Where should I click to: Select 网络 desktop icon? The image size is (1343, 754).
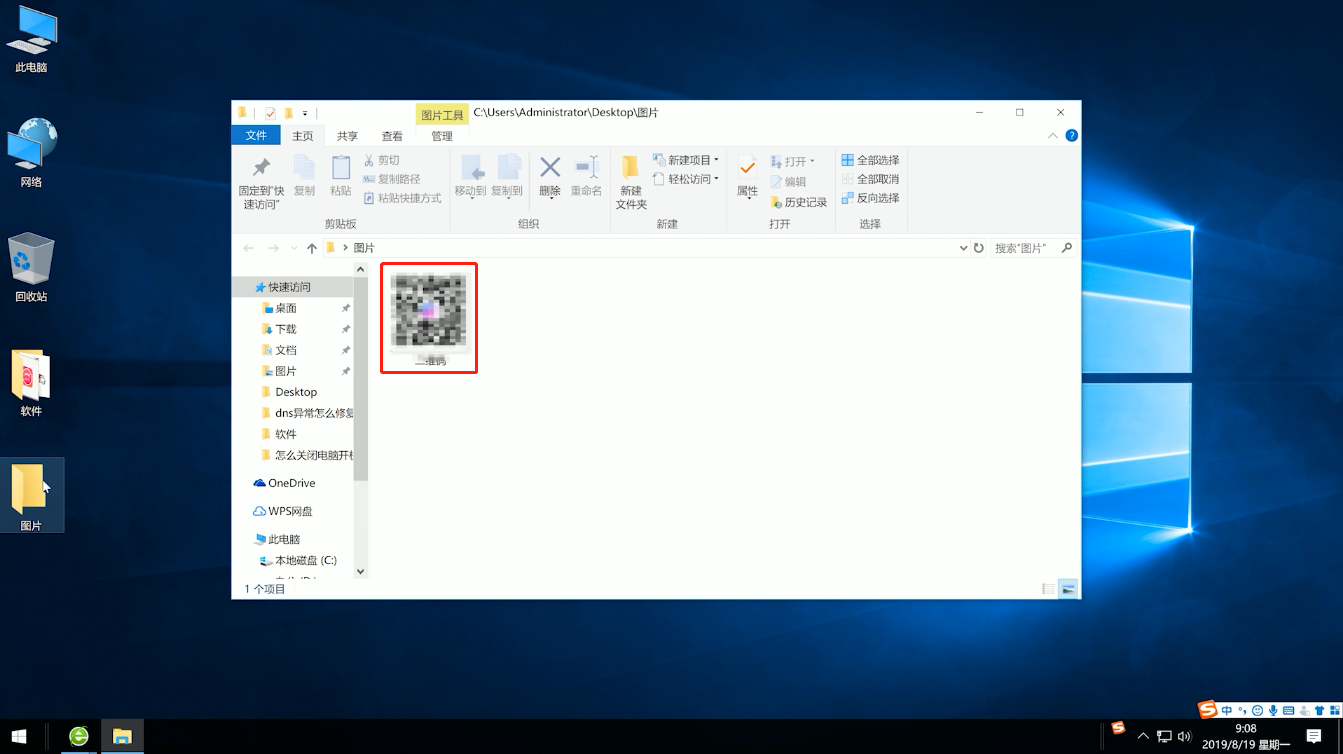[x=31, y=153]
